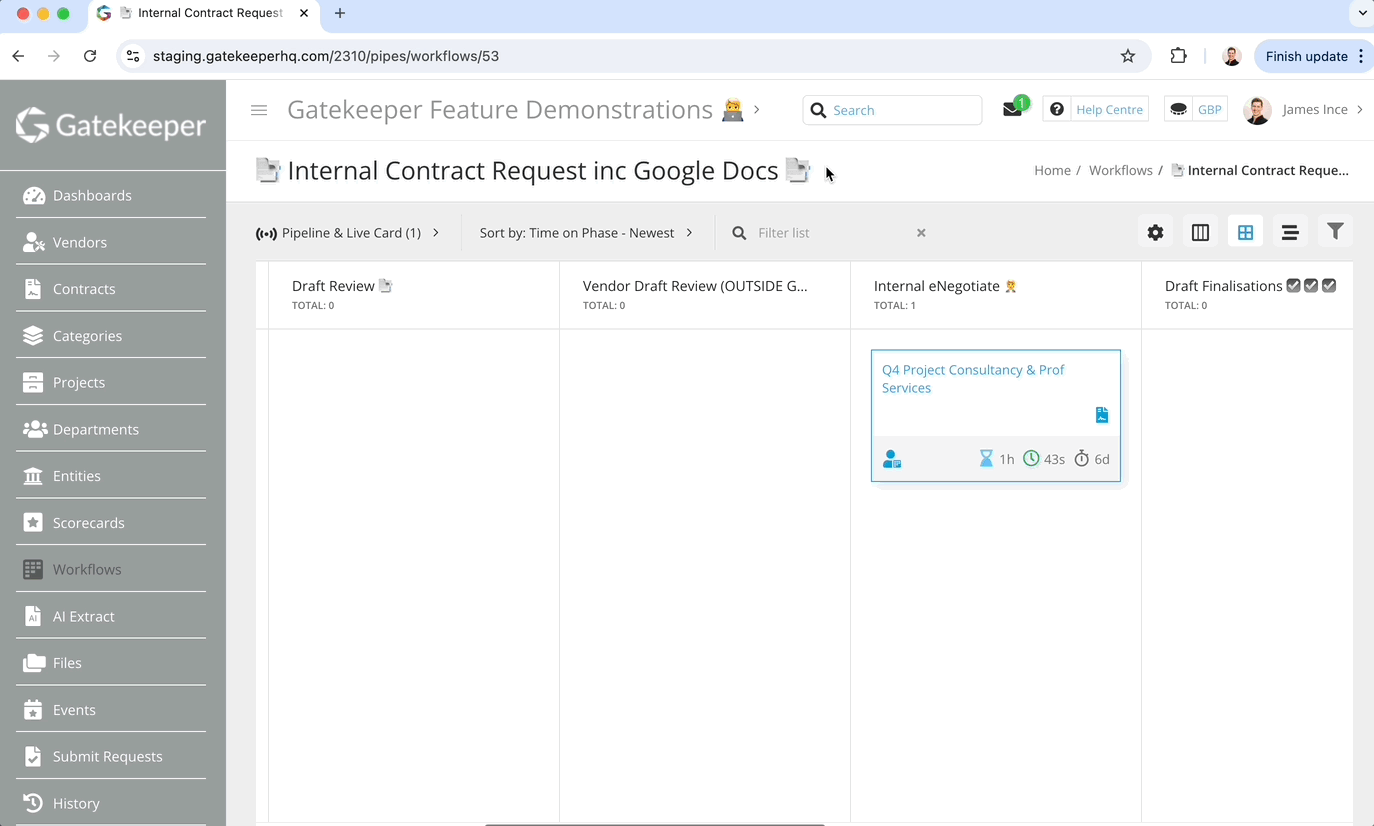Click the GBP currency indicator
Screen dimensions: 1374x826
(x=1195, y=108)
